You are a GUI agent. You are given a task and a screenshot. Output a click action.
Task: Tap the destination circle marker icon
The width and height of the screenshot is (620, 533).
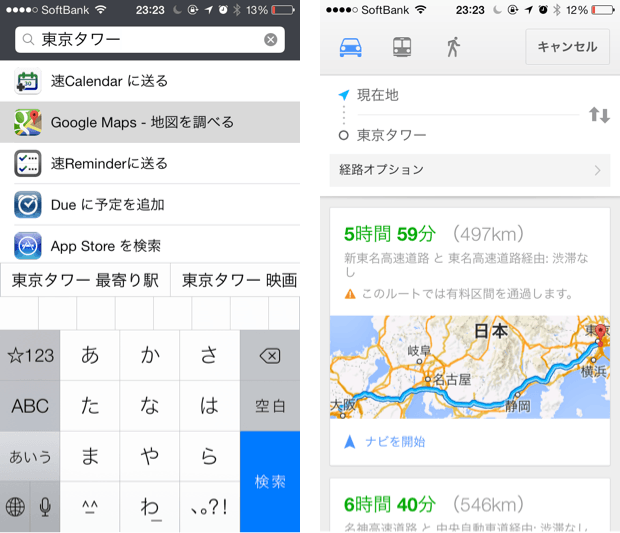[344, 136]
